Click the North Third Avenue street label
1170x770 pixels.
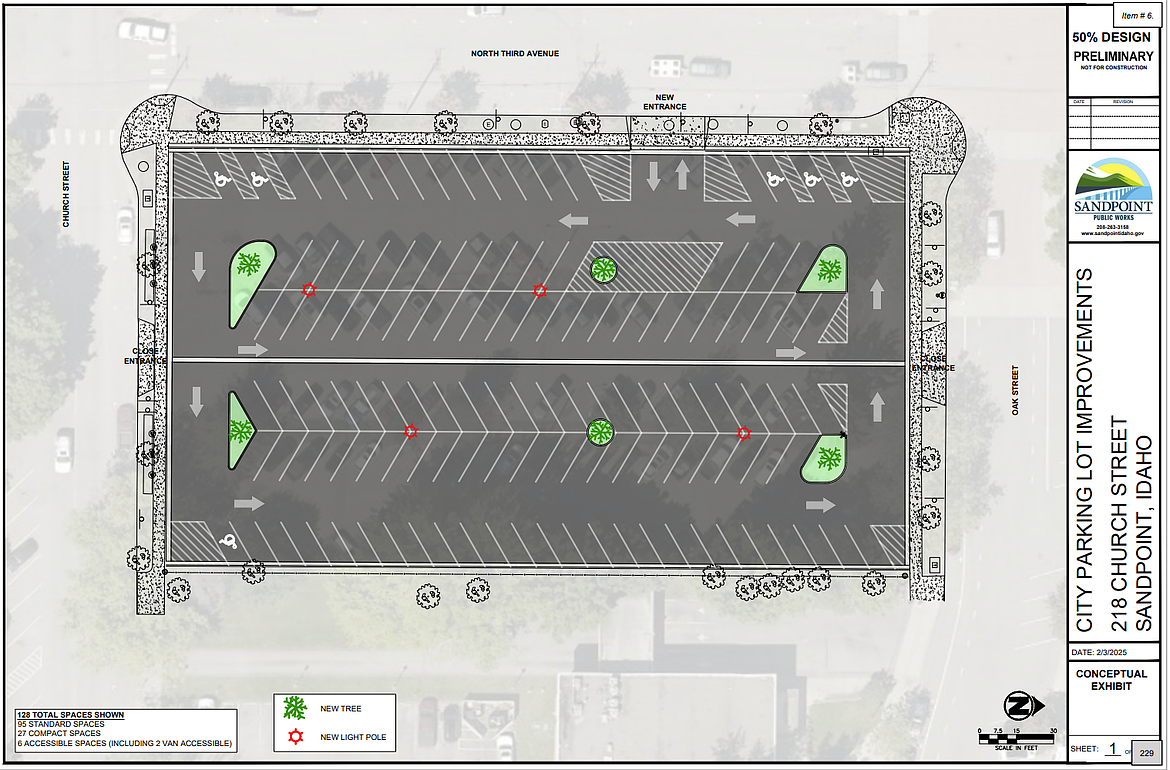(514, 53)
